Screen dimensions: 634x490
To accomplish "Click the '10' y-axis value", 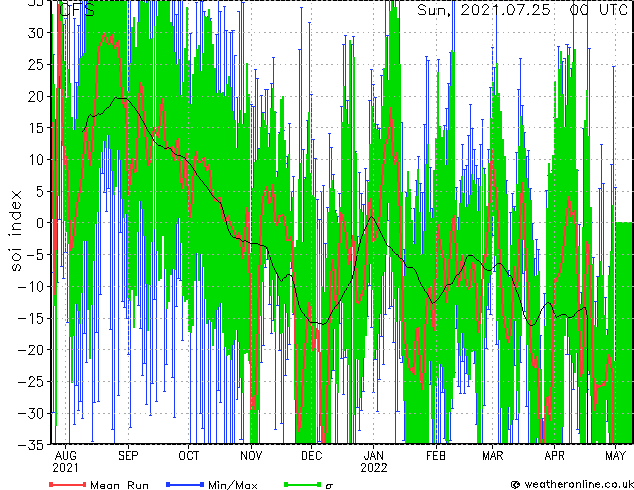I will pyautogui.click(x=35, y=159).
